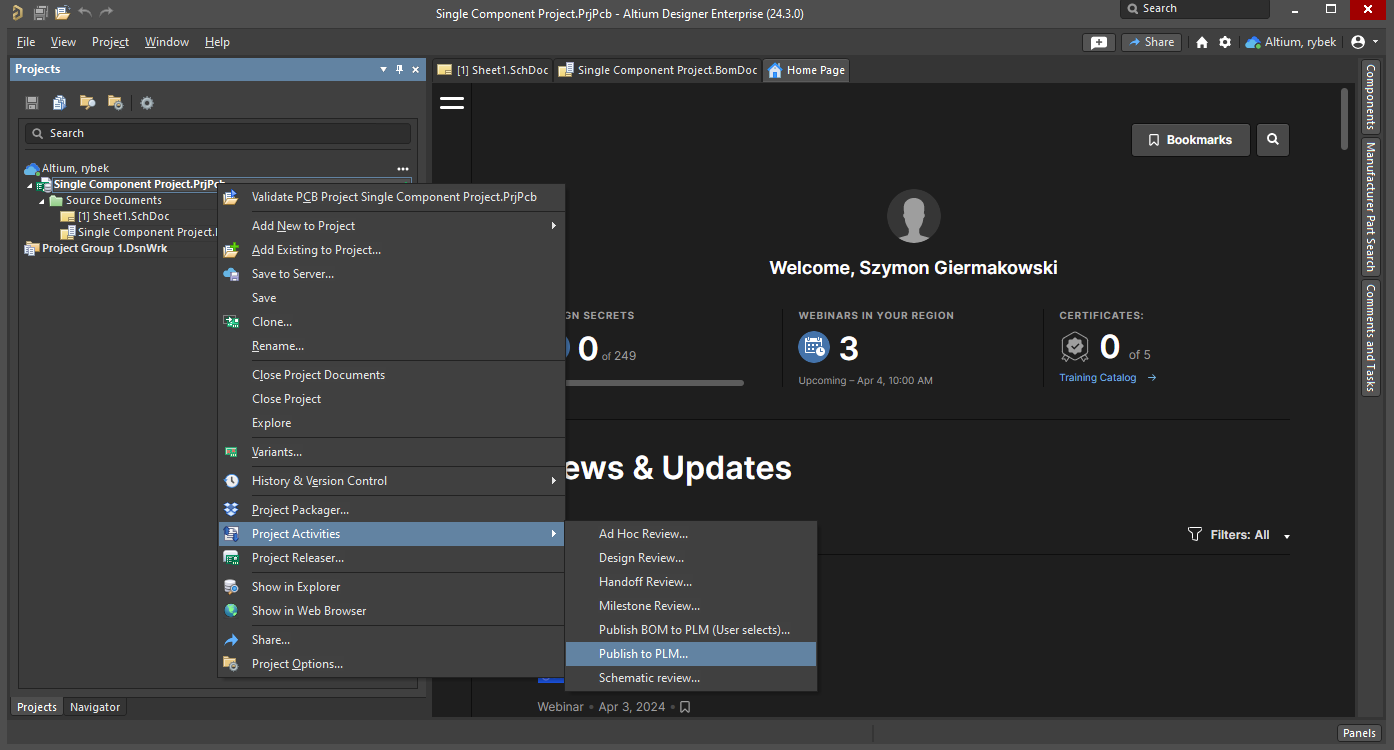Switch to the [1] Sheet1.SchDoc tab
The image size is (1394, 750).
click(x=493, y=70)
